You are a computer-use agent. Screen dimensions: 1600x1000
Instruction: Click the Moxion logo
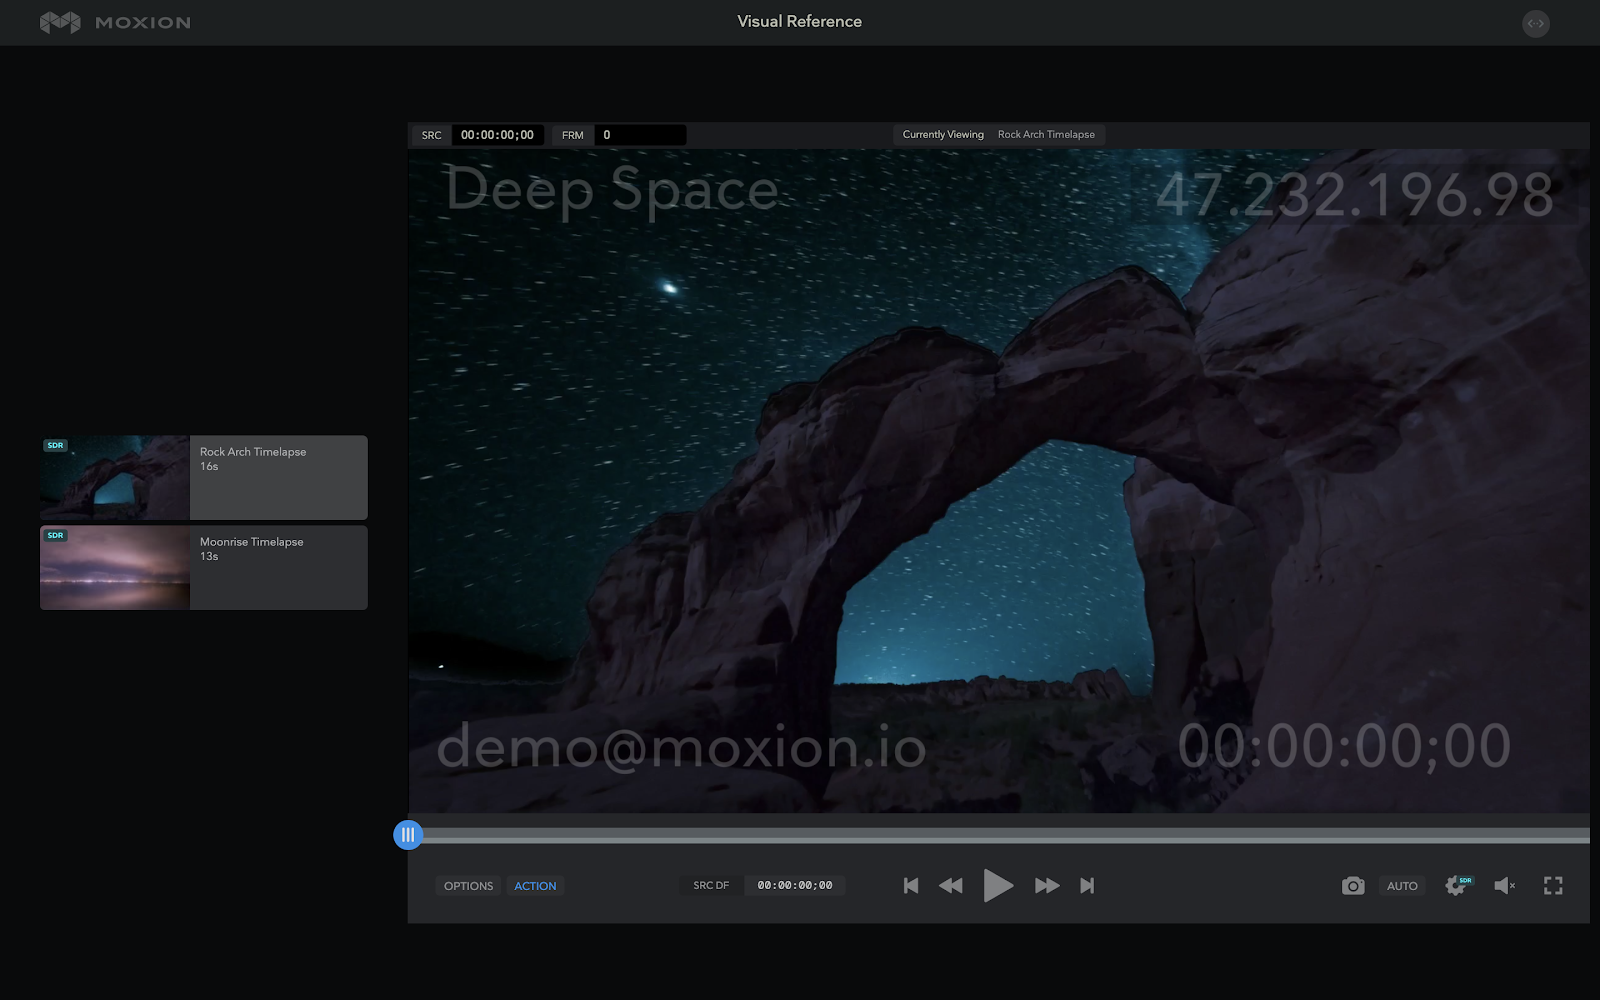click(x=114, y=22)
